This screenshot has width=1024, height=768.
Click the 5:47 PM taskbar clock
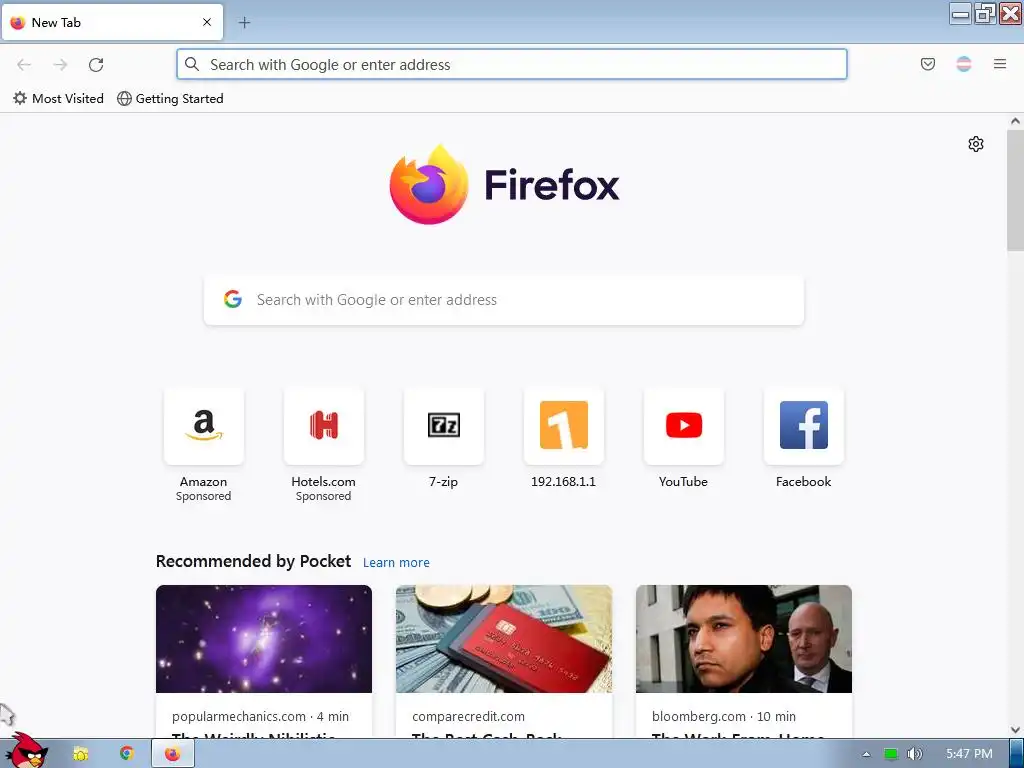point(969,754)
